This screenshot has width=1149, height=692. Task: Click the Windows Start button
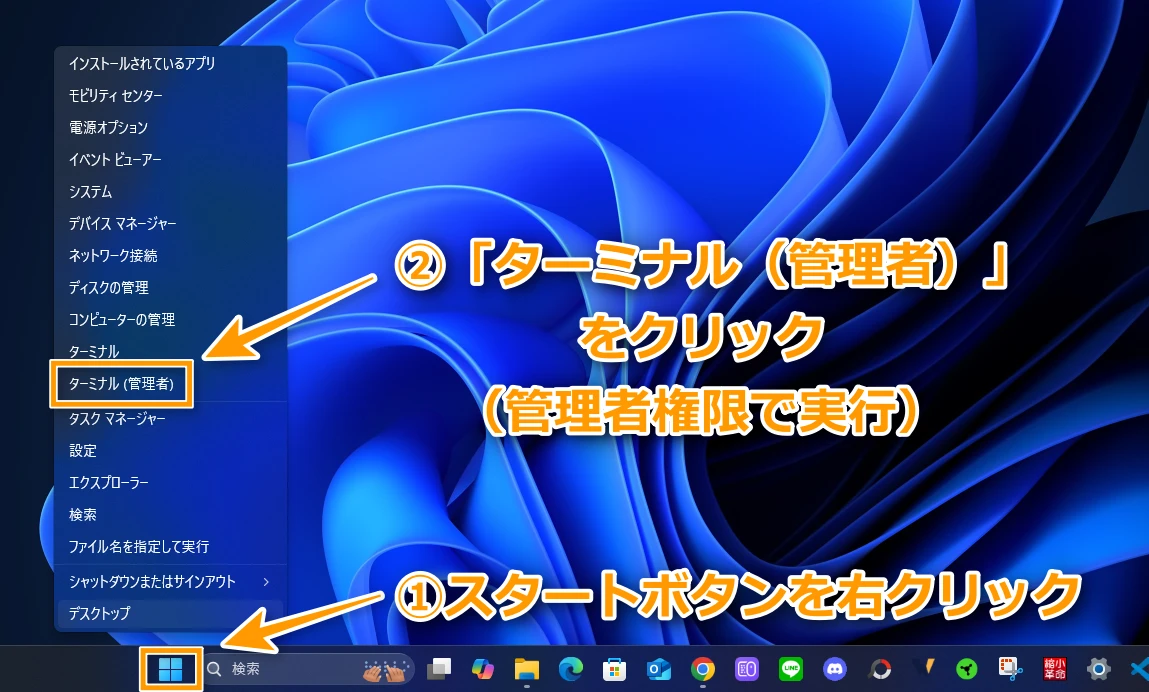170,669
